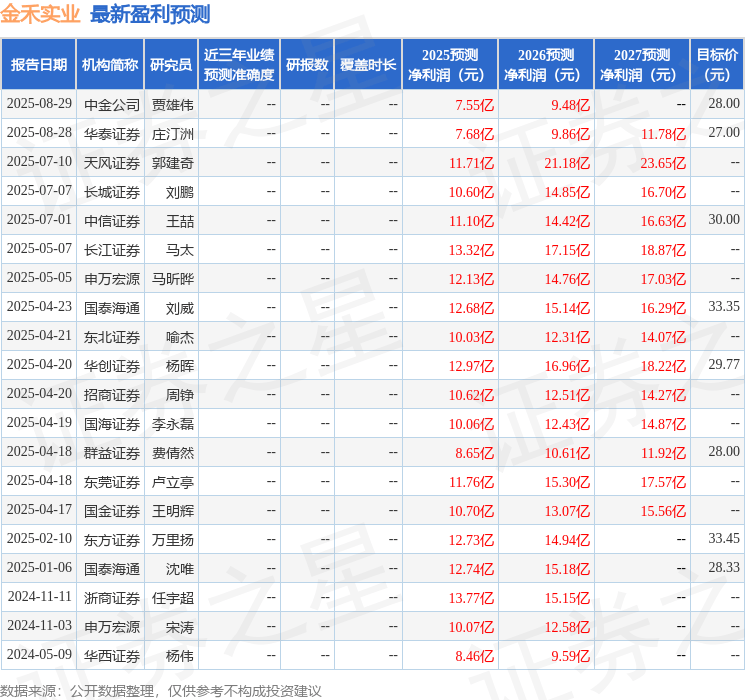Click the 华泰证券 institution name
This screenshot has width=745, height=700.
[x=112, y=133]
